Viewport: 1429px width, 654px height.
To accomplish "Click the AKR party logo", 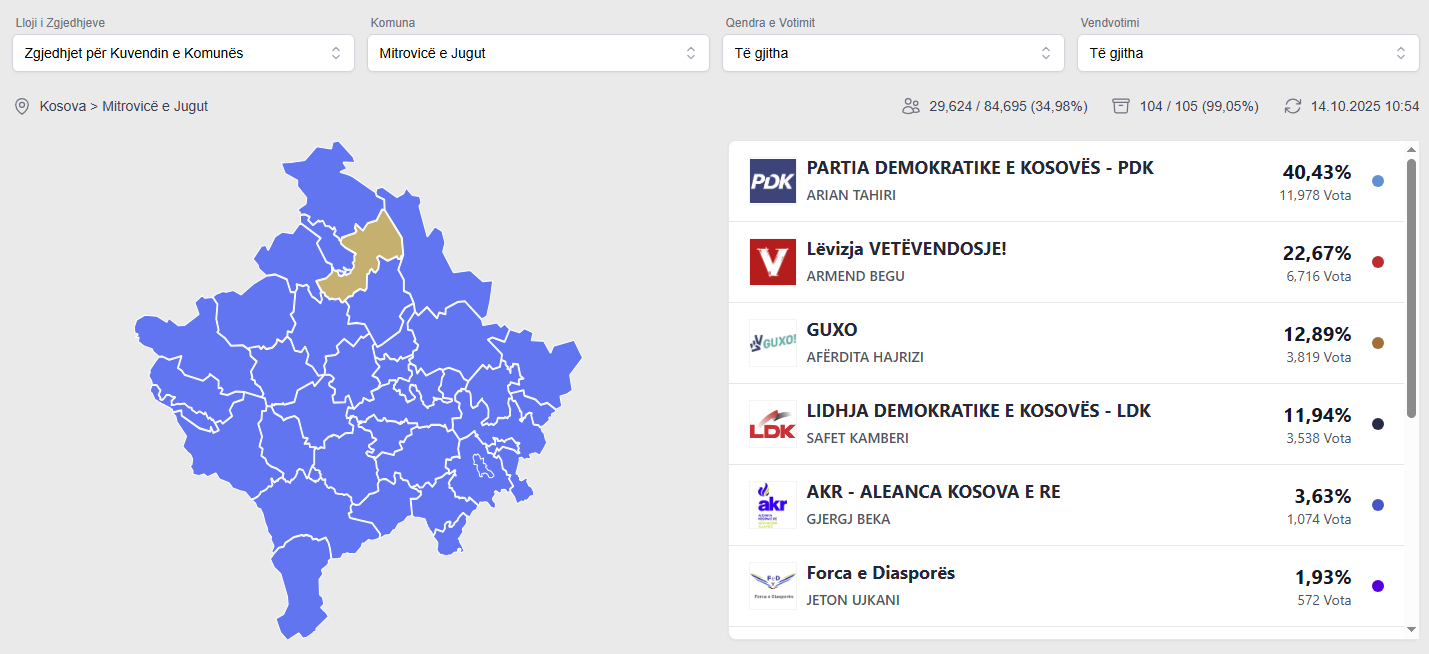I will click(x=772, y=505).
